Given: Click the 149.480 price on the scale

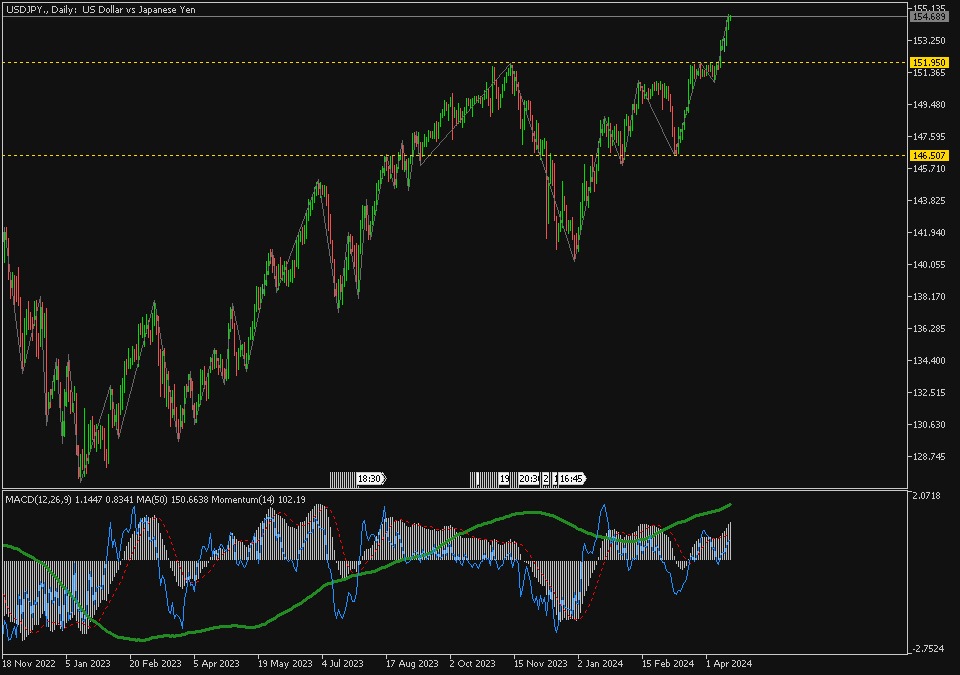Looking at the screenshot, I should (x=929, y=105).
